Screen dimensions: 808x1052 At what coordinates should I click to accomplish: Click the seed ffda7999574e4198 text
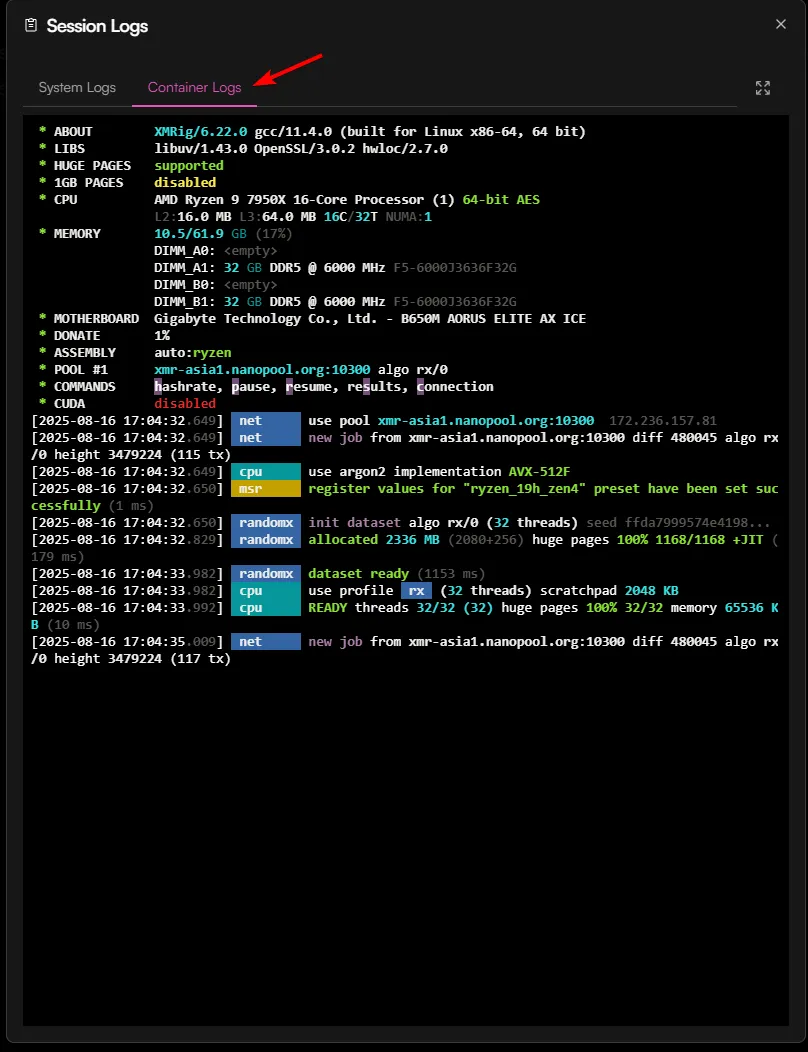(x=678, y=523)
